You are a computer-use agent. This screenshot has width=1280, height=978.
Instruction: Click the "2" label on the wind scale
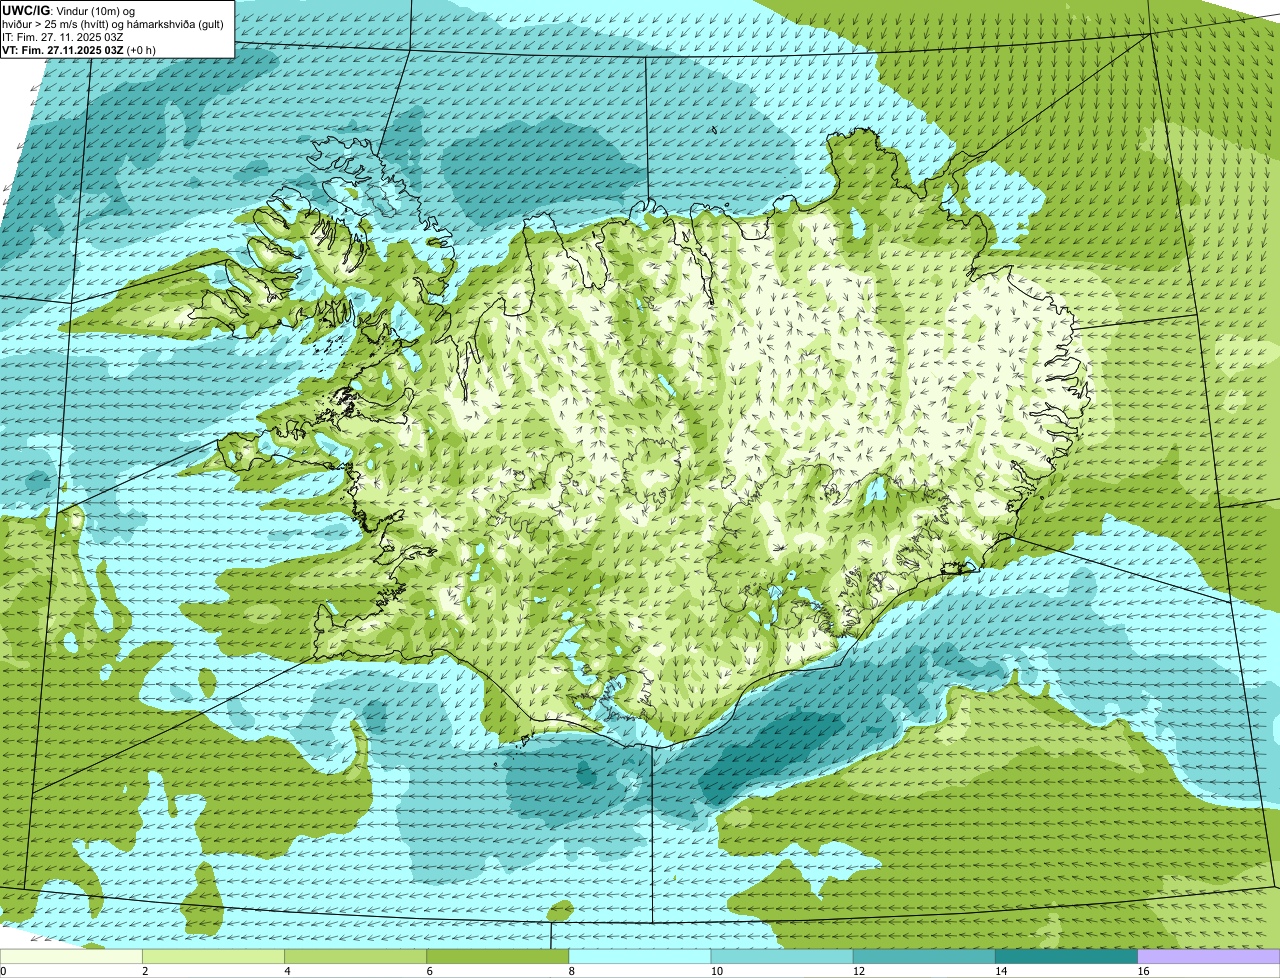(x=145, y=971)
